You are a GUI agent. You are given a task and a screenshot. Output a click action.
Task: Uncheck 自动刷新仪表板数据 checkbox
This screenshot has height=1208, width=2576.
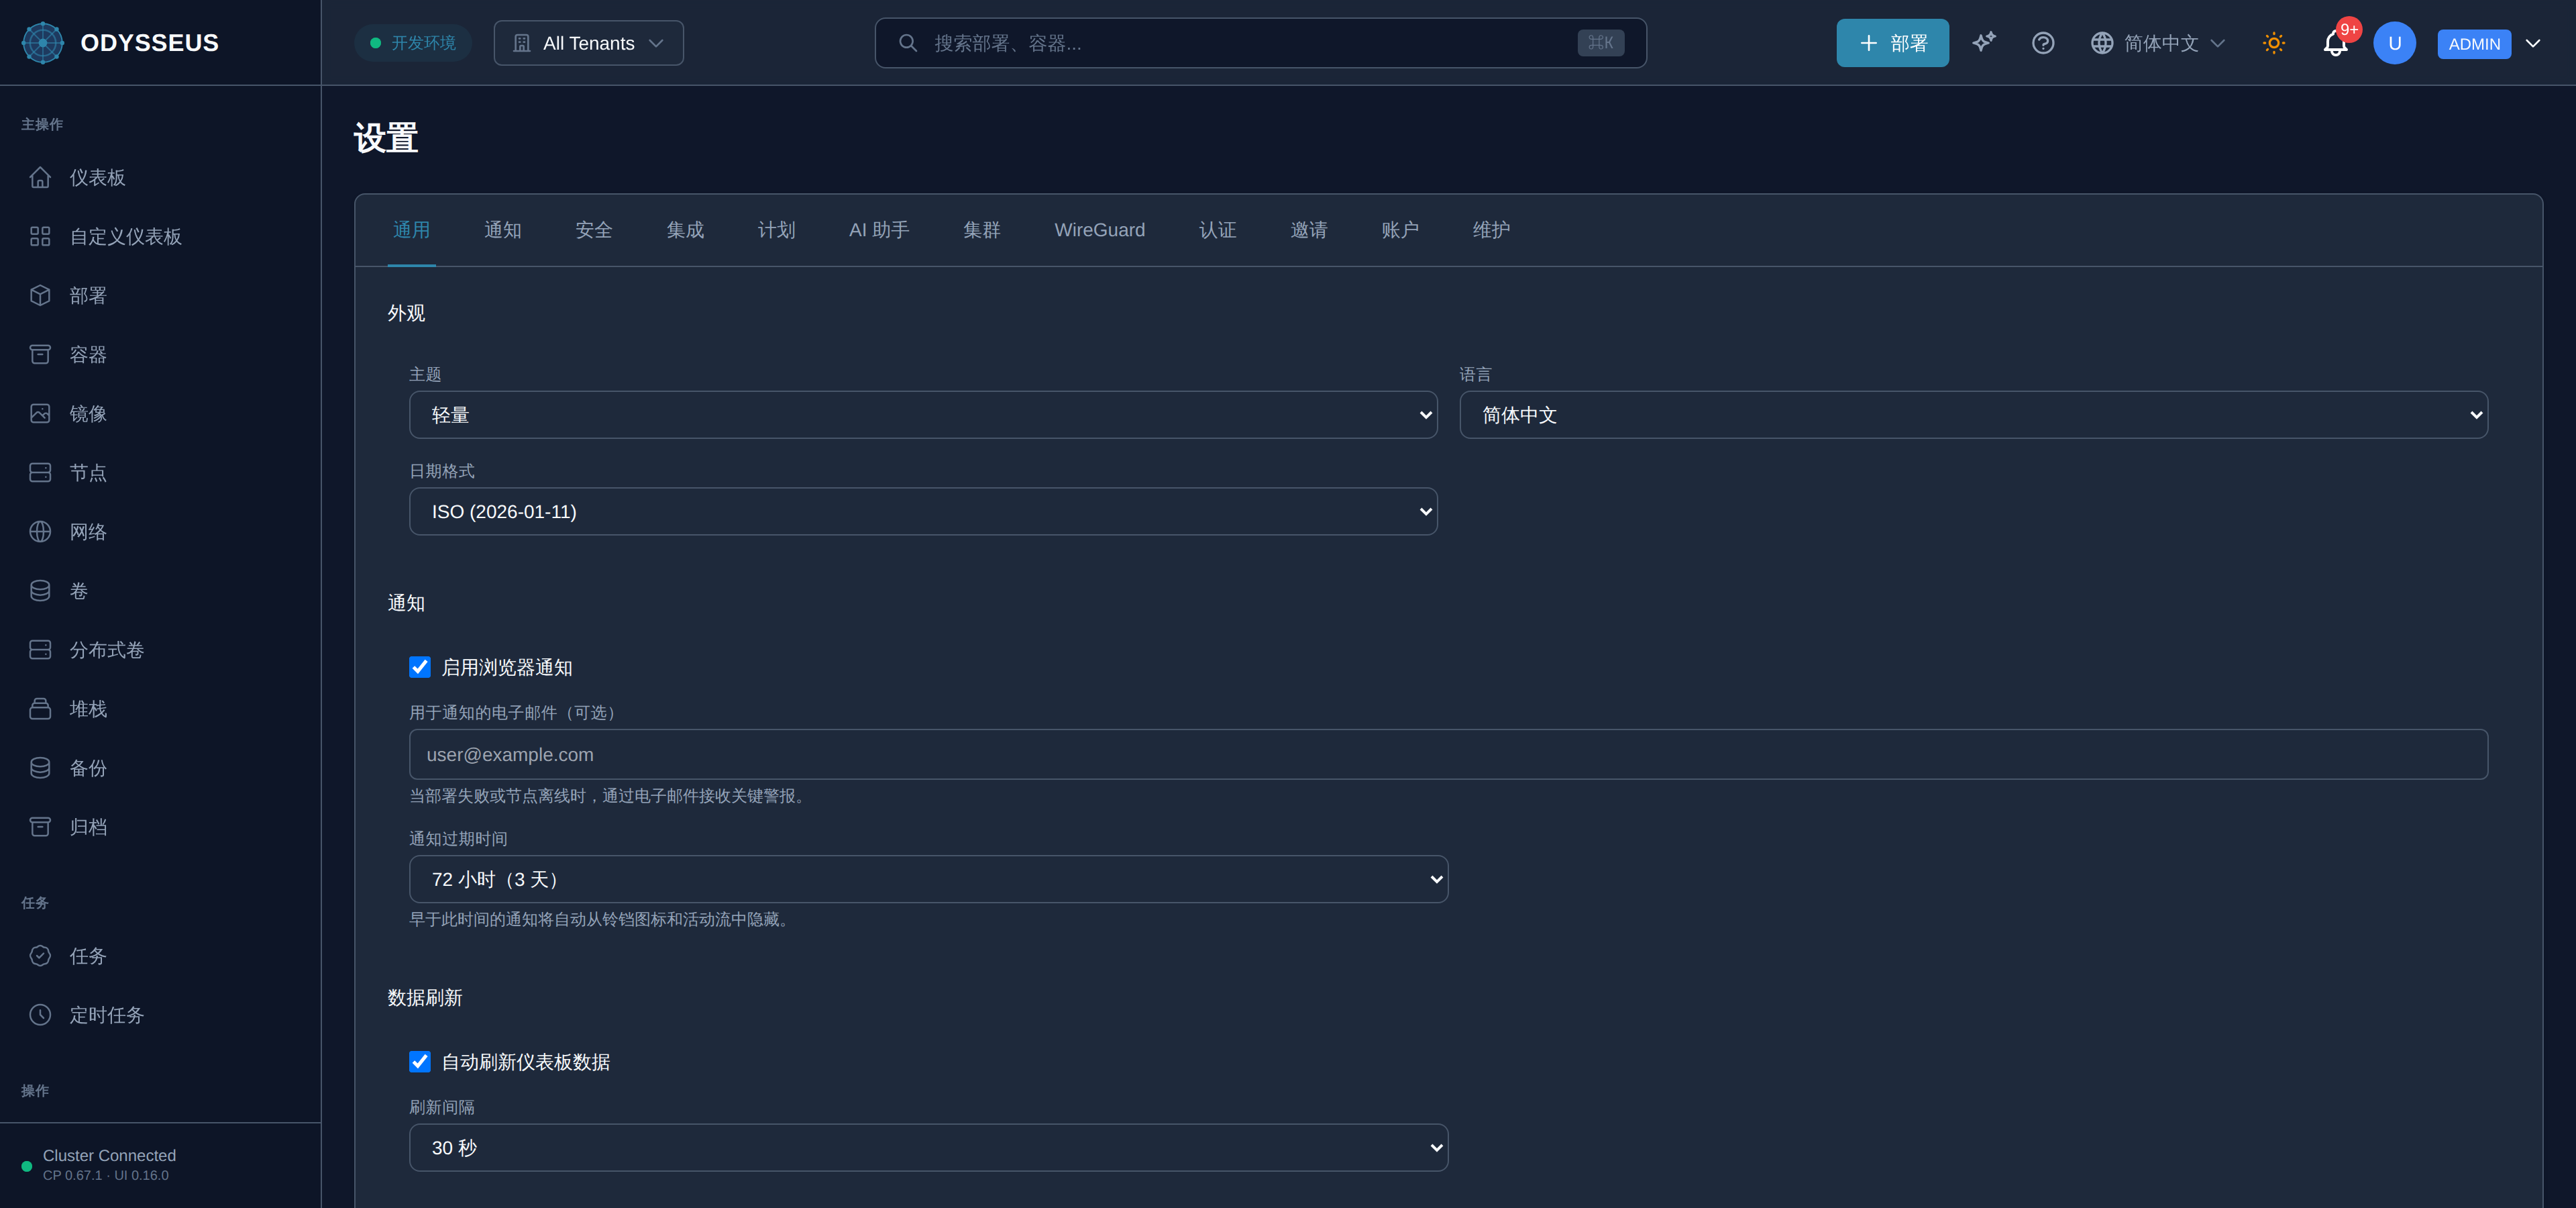tap(420, 1061)
